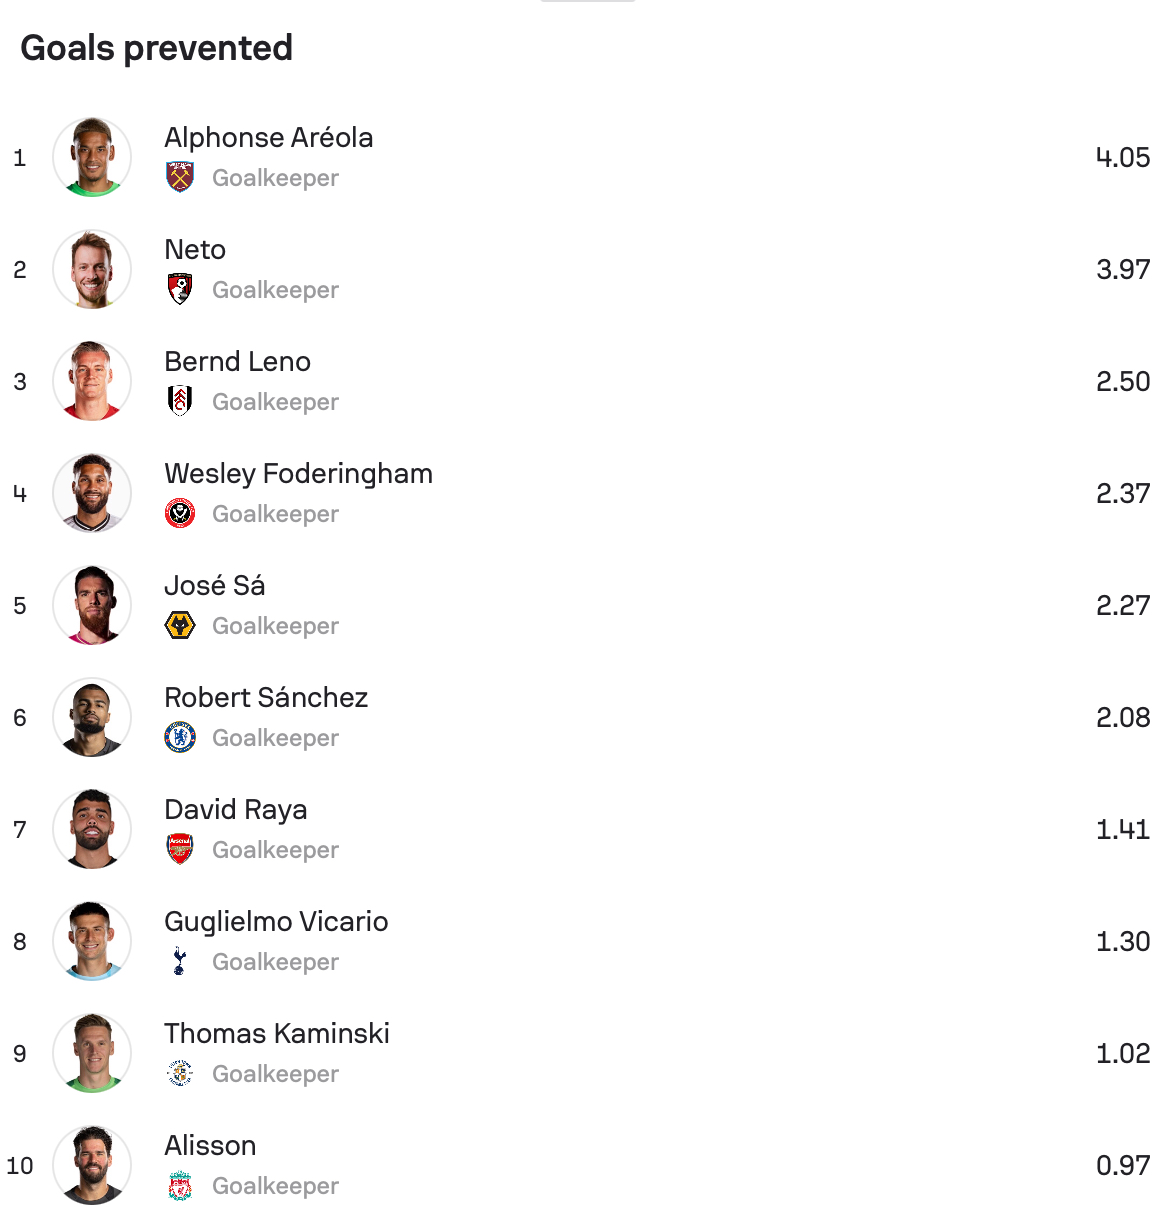Viewport: 1170px width, 1227px height.
Task: Click the West Ham club crest icon
Action: coord(180,177)
